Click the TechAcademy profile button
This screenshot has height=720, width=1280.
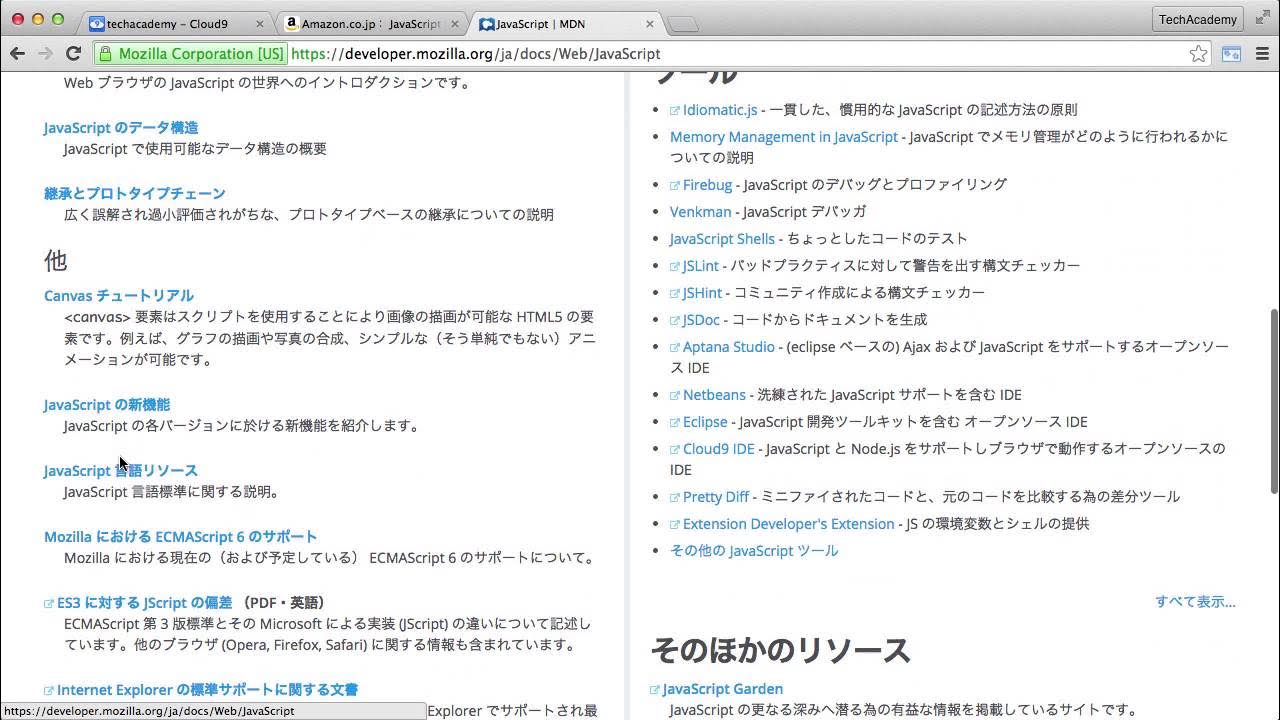(1198, 19)
